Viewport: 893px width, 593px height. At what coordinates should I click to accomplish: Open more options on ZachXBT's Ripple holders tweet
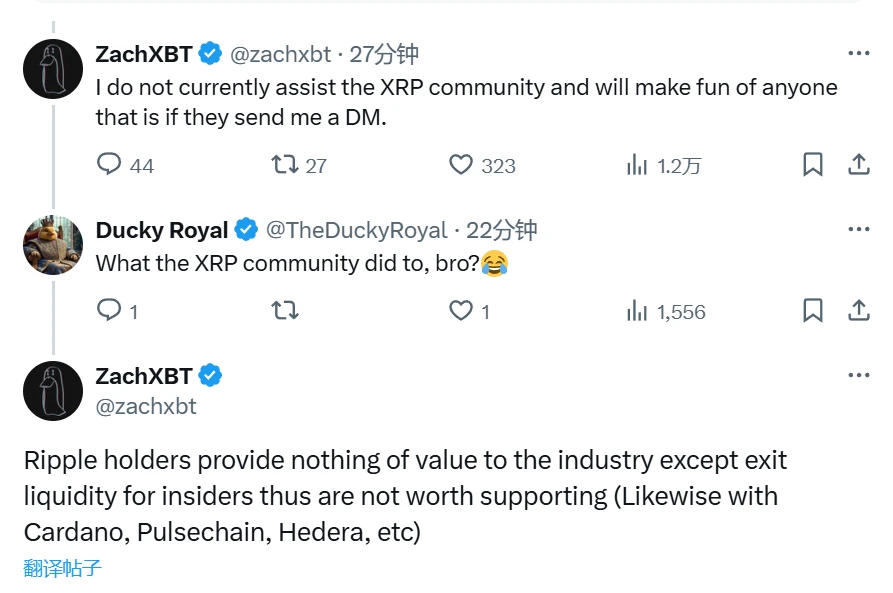(x=858, y=373)
